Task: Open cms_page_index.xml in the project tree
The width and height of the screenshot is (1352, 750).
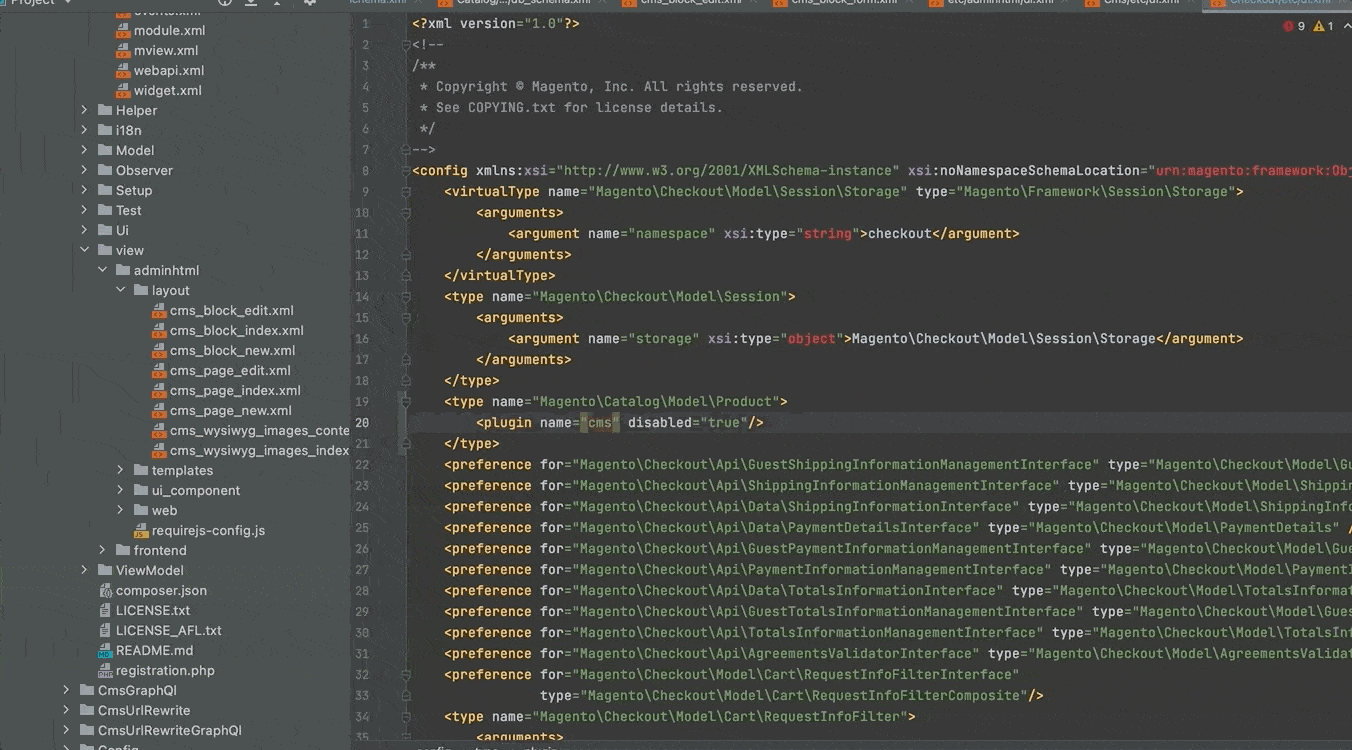Action: point(235,391)
